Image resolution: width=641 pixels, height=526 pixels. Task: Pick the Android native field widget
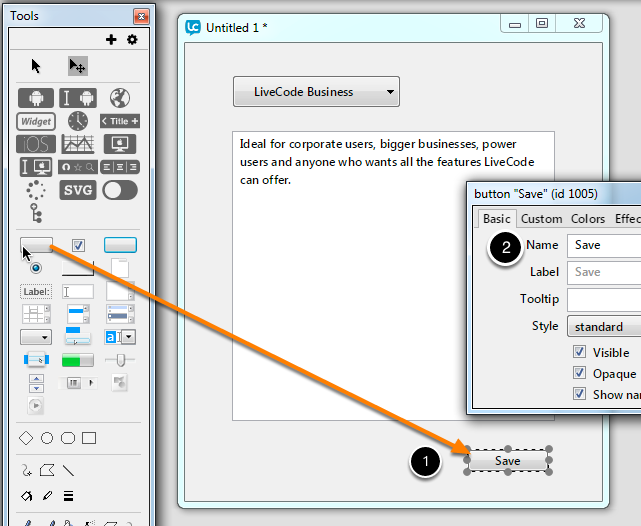78,98
